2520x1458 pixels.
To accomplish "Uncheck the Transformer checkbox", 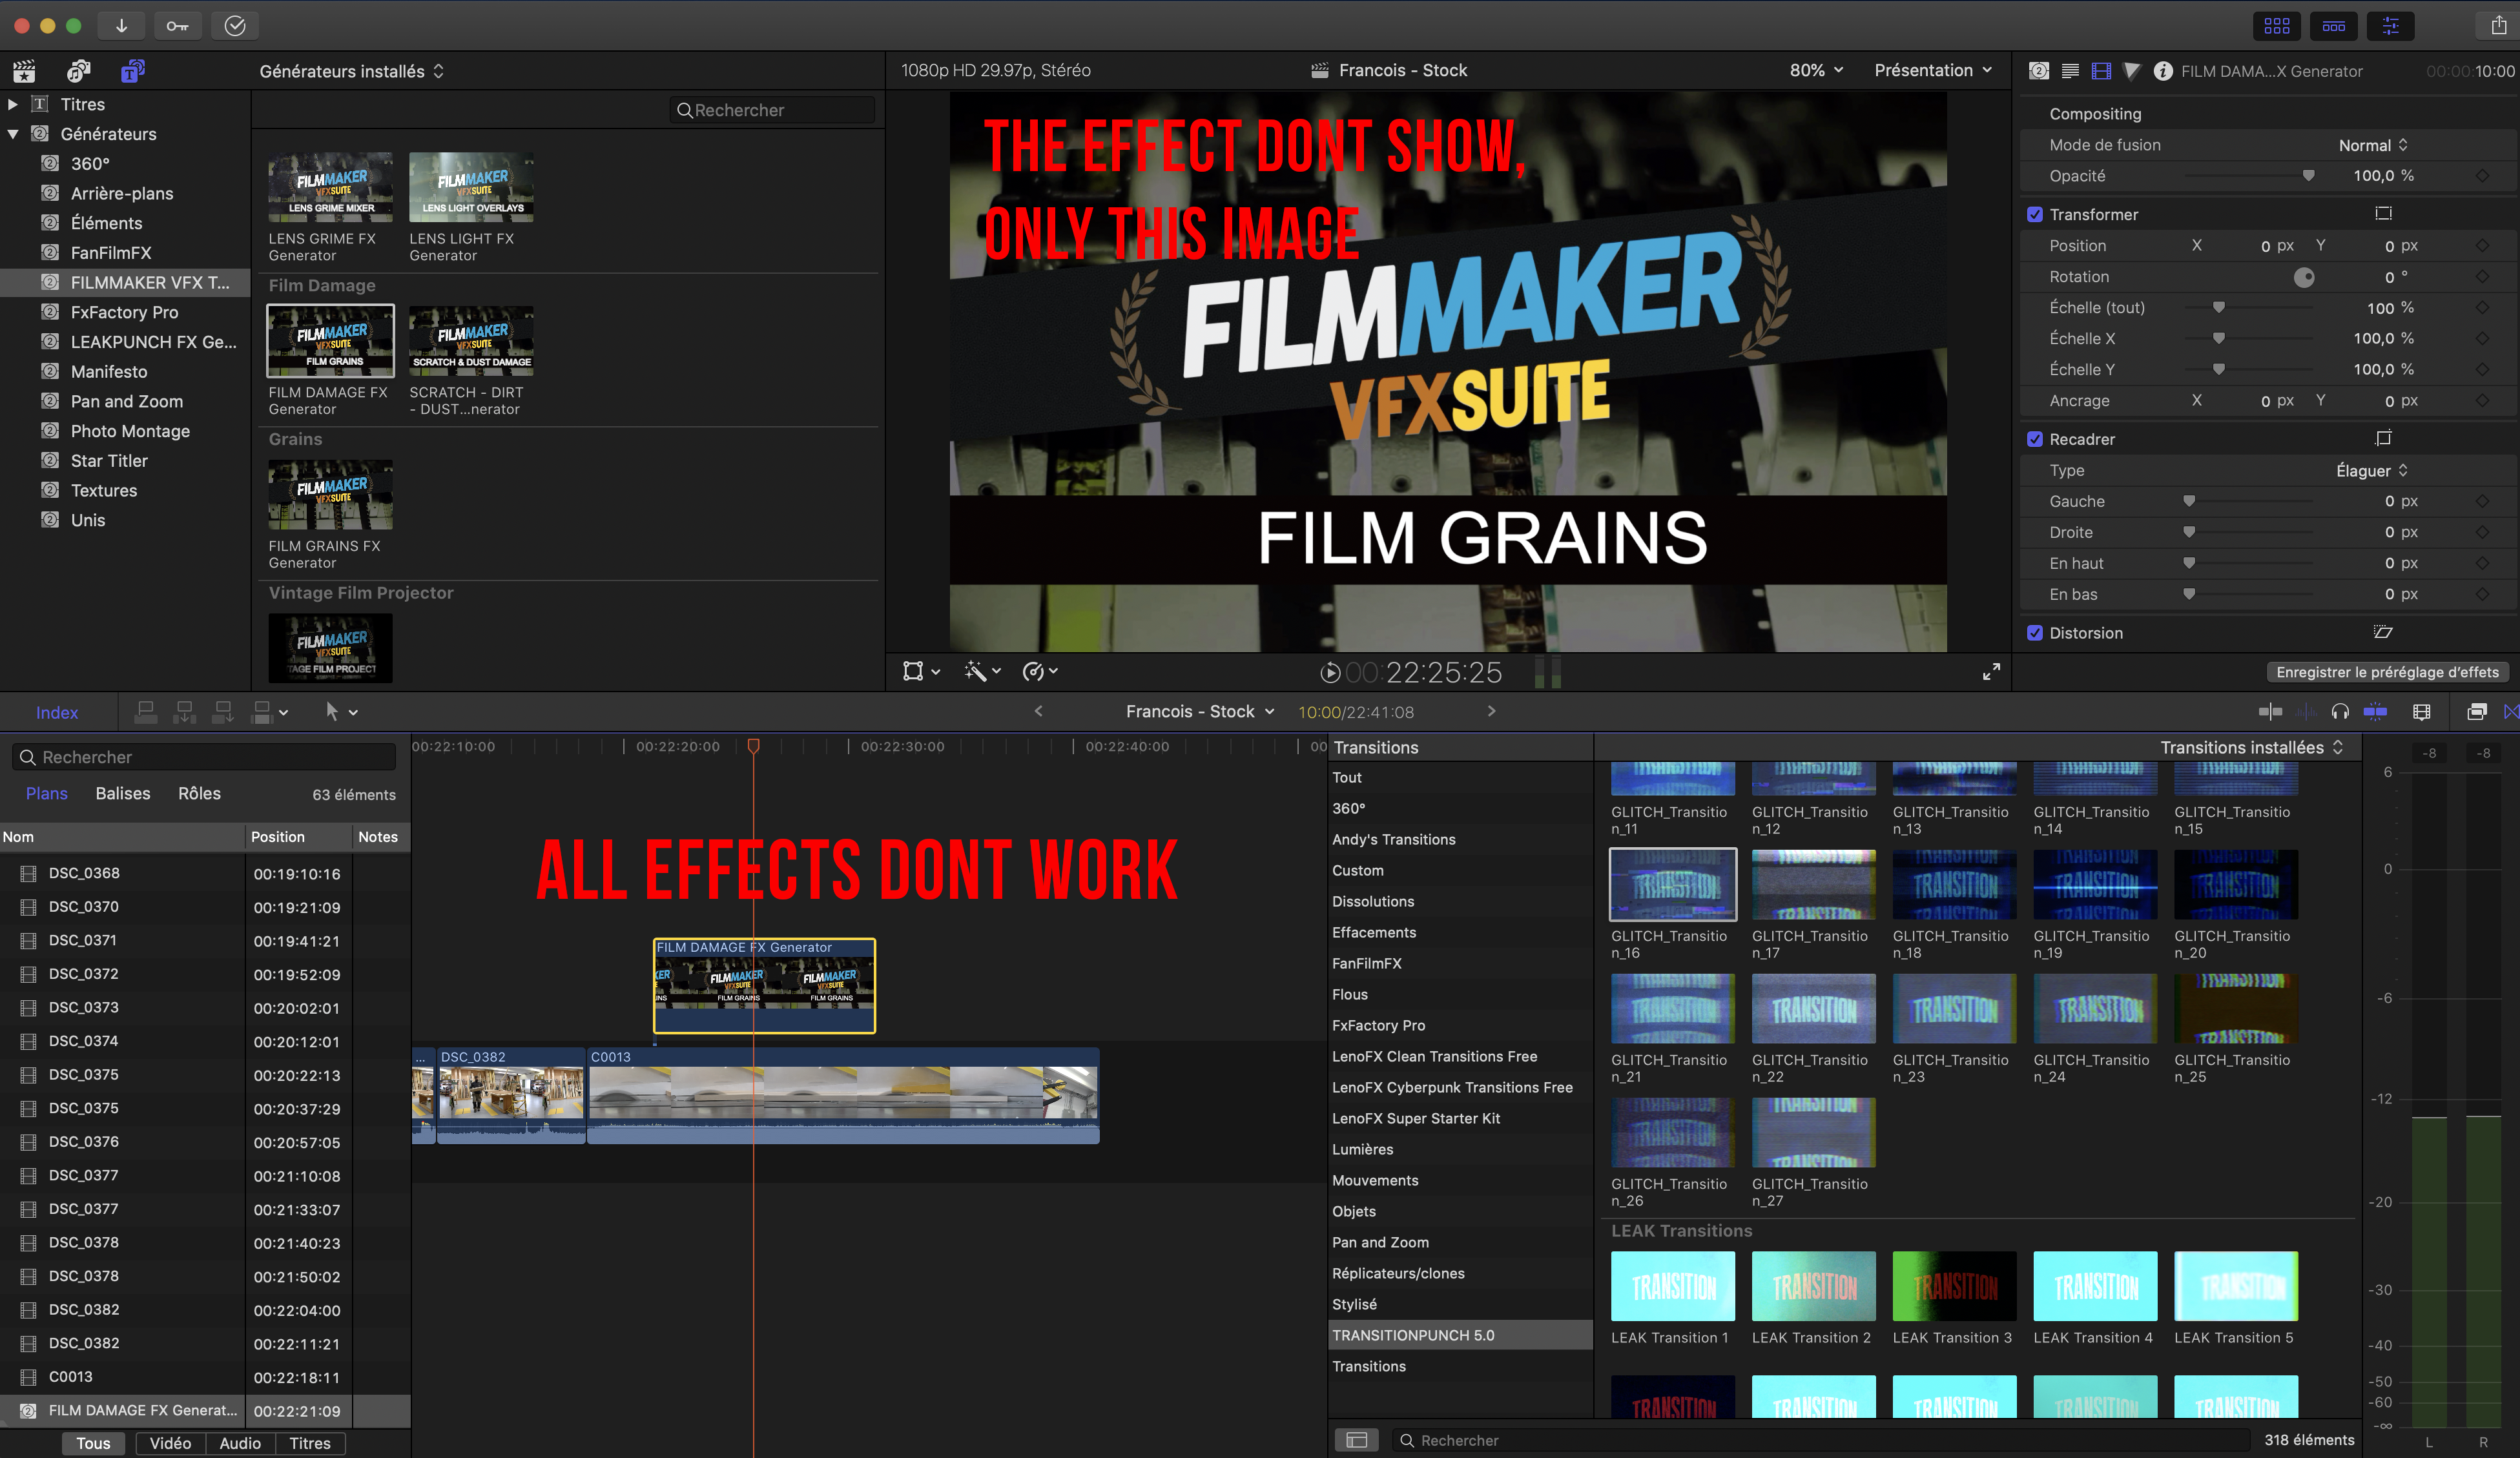I will click(2035, 214).
